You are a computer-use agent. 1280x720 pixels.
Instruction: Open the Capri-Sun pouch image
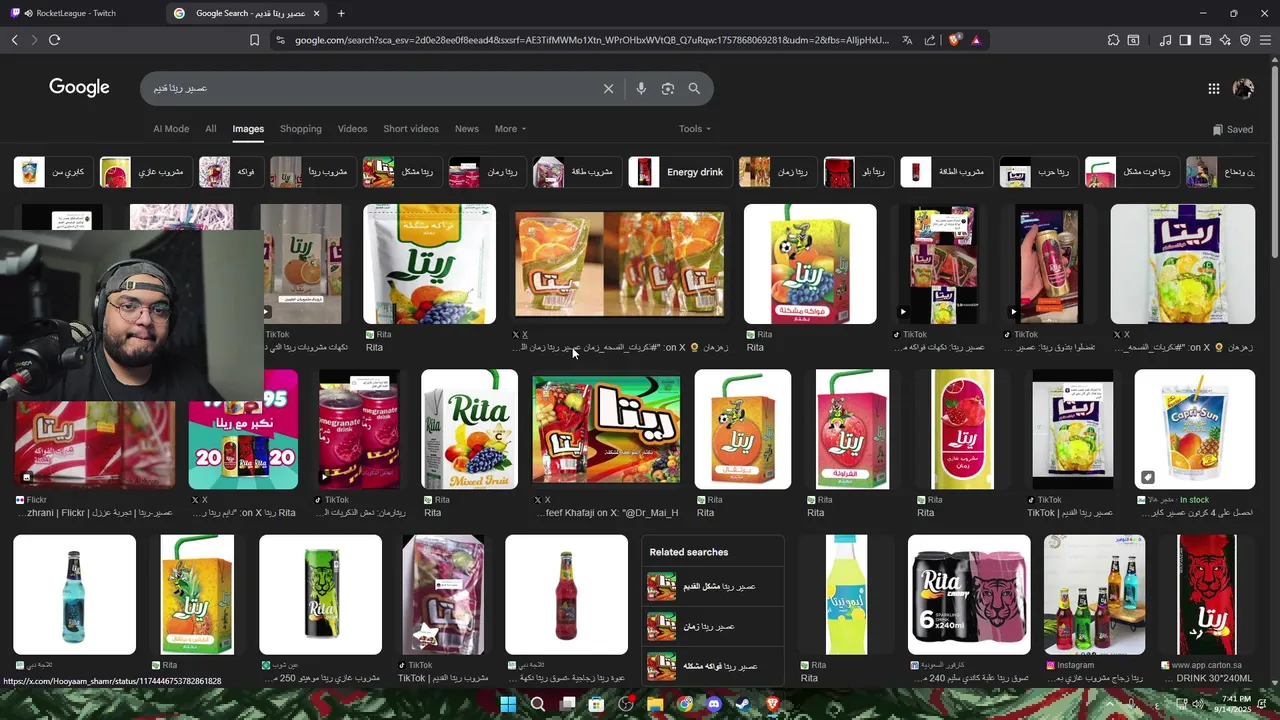1194,429
